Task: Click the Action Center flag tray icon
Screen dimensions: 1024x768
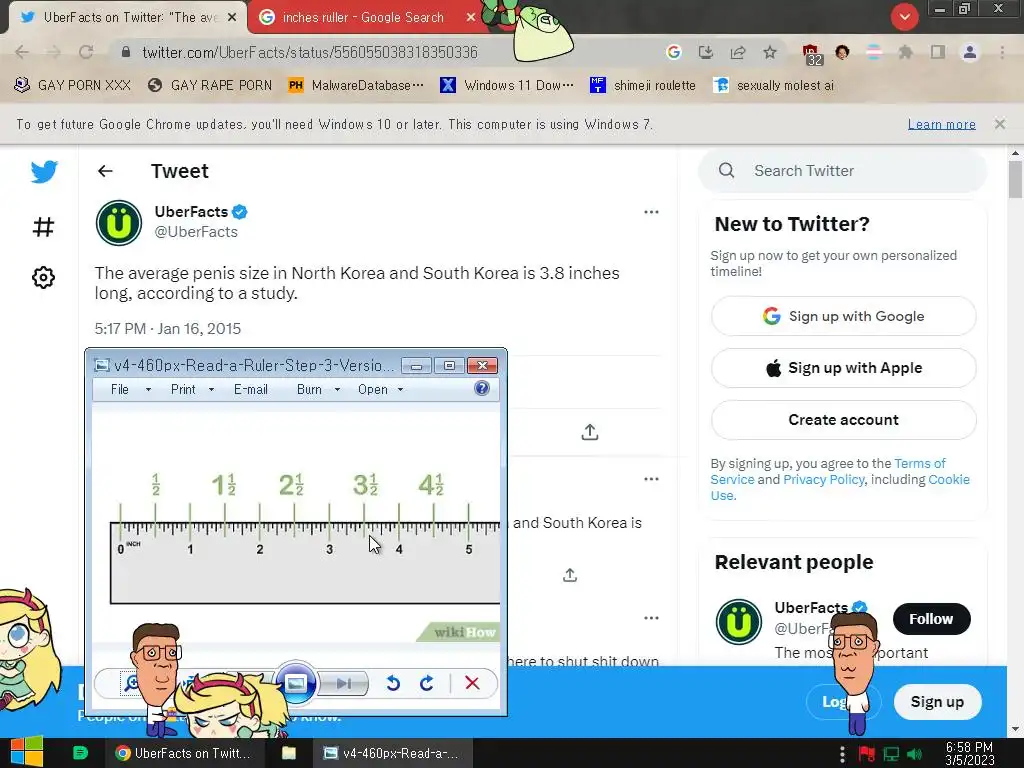Action: pos(867,754)
